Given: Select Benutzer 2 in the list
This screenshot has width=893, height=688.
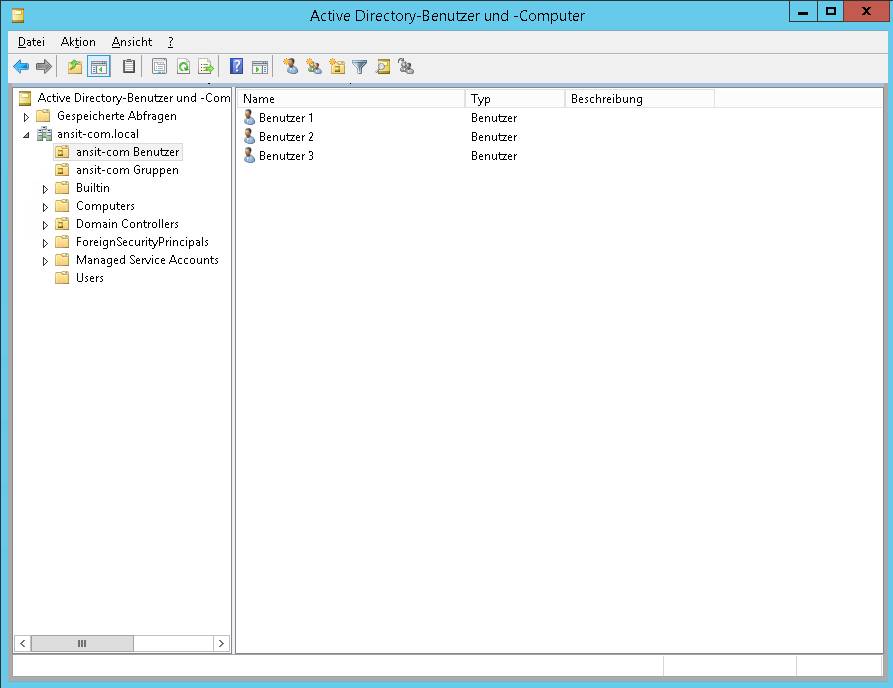Looking at the screenshot, I should 286,137.
